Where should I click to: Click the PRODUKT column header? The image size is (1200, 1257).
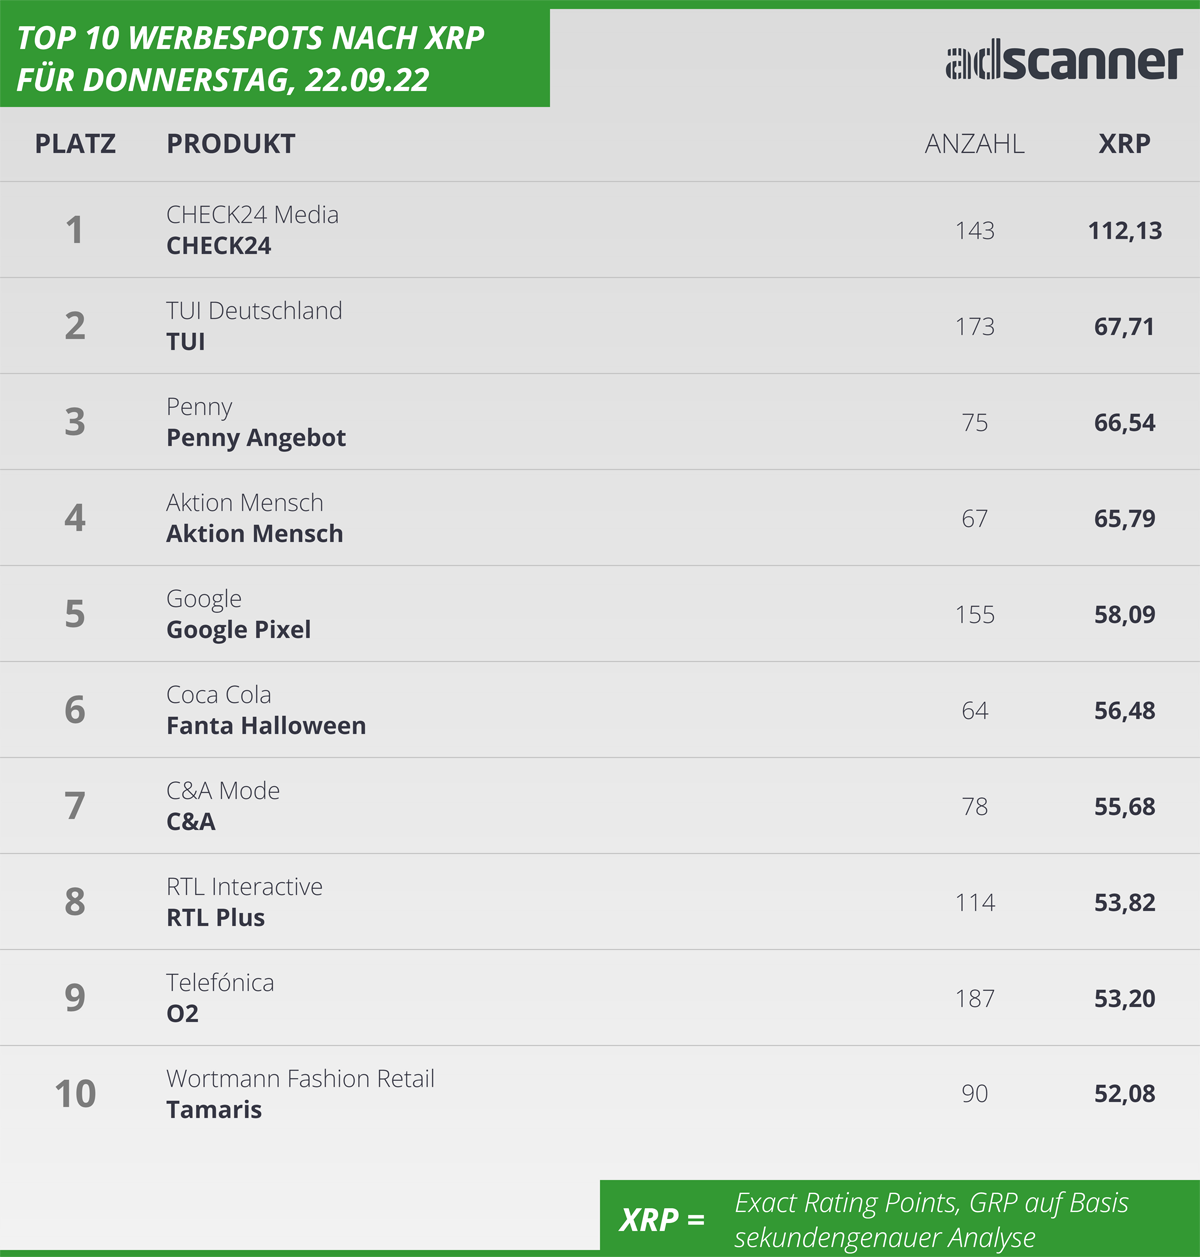click(231, 144)
